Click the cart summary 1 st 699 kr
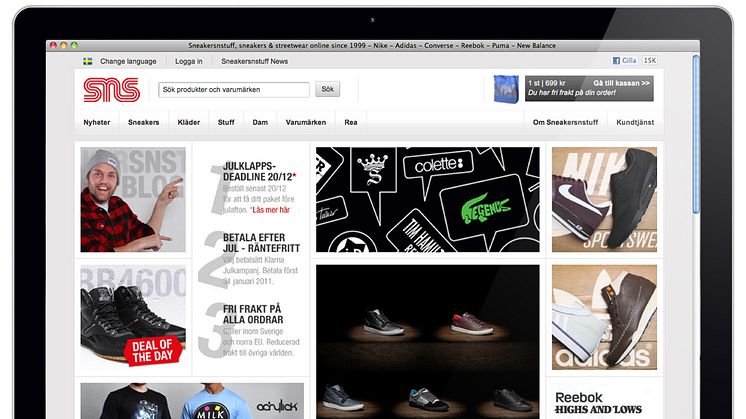 pyautogui.click(x=547, y=83)
